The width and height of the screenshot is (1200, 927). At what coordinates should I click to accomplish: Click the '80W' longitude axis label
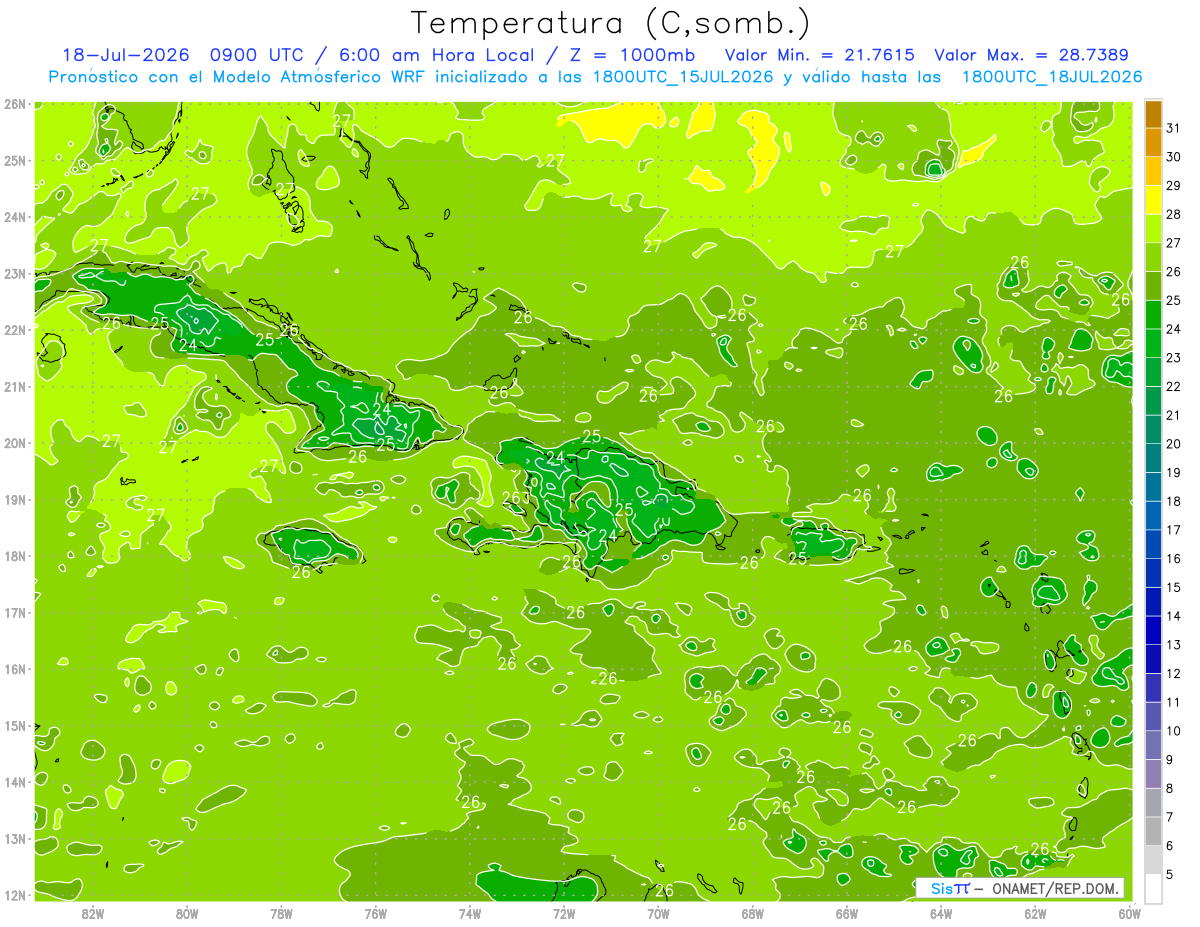[x=187, y=913]
